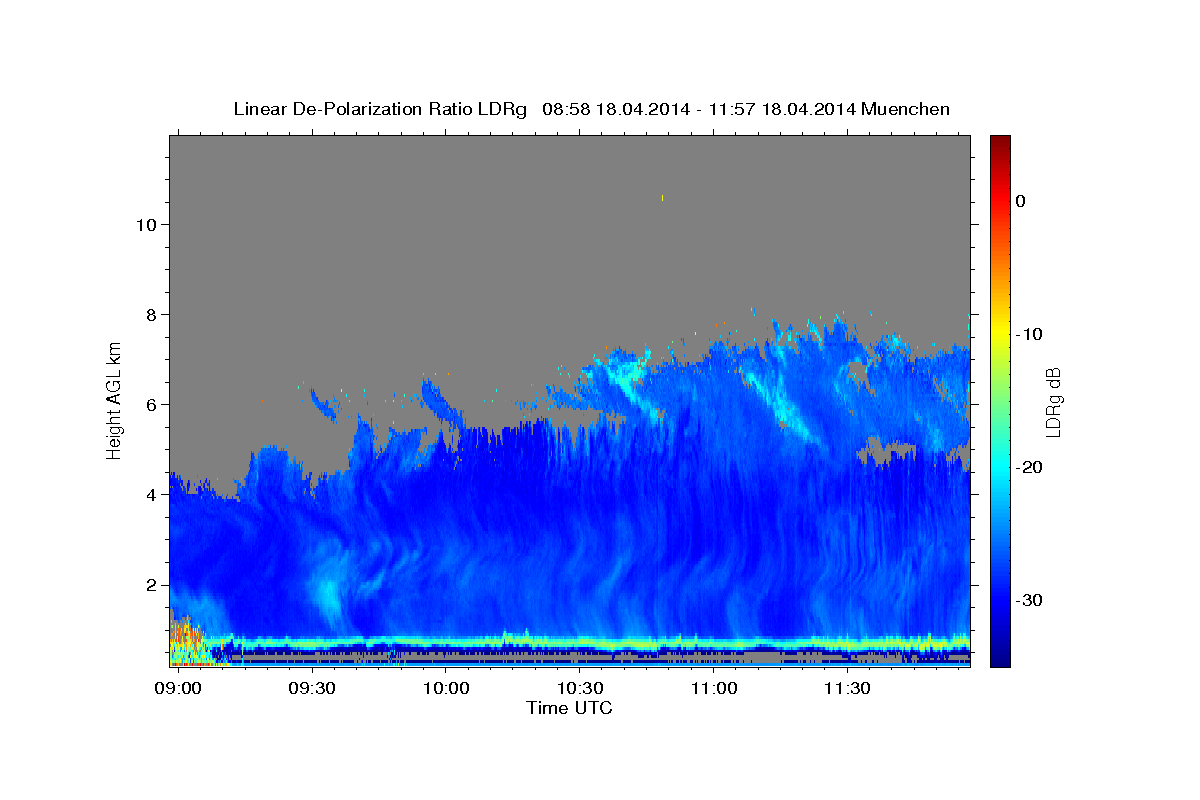Click the 11:00 time tick label
The image size is (1200, 800).
pos(714,689)
